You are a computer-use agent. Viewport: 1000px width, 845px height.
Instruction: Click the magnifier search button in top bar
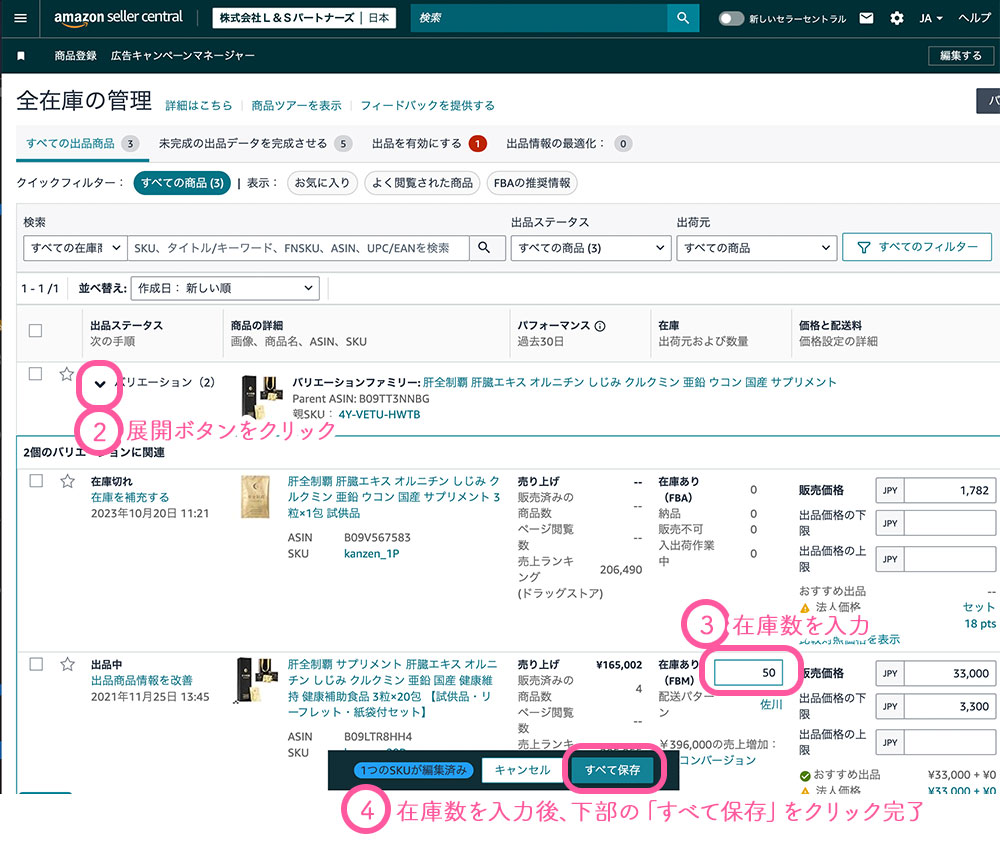(x=683, y=18)
